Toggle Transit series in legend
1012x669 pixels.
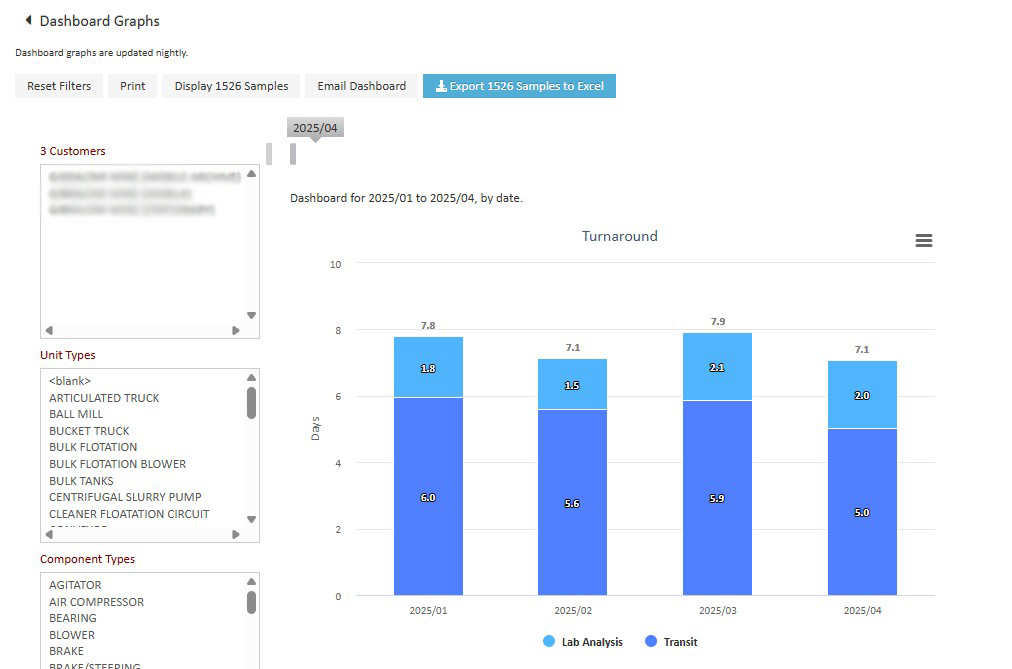(671, 641)
